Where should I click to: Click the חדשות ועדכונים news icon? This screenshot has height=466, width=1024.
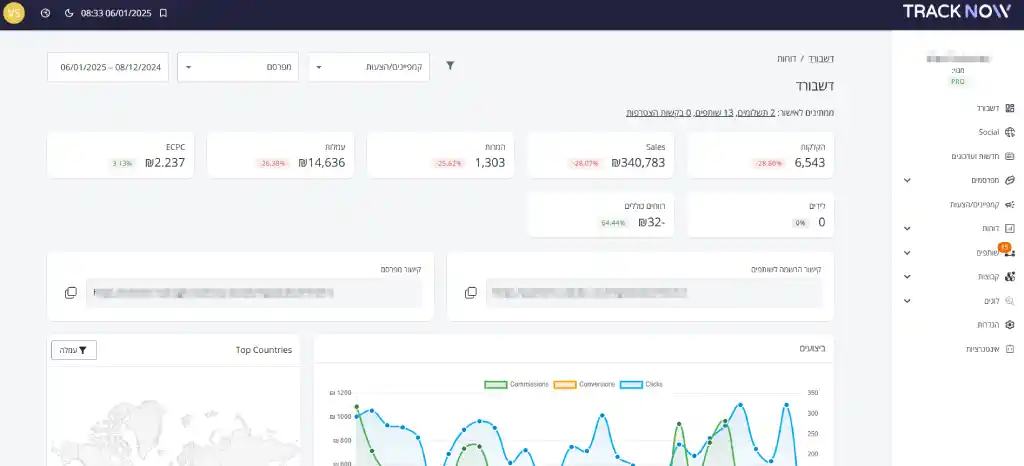click(x=1010, y=157)
